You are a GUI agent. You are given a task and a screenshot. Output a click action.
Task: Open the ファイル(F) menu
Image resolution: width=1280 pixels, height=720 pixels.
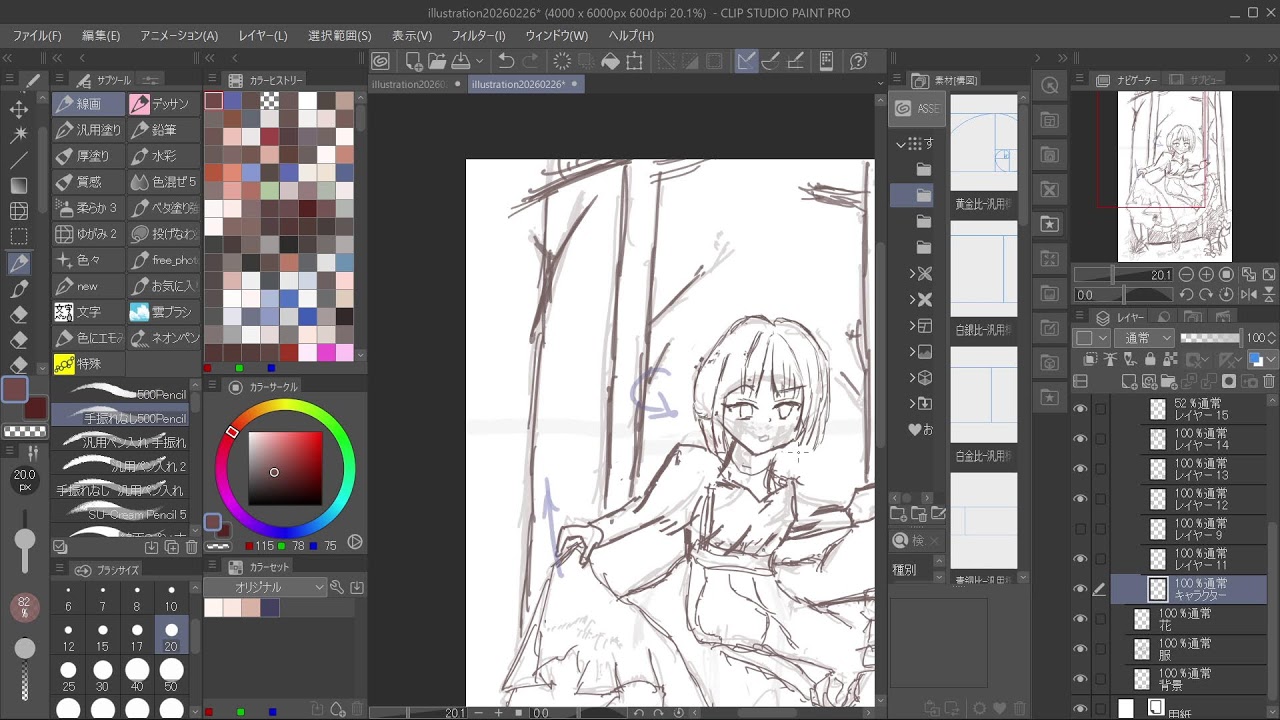click(37, 35)
